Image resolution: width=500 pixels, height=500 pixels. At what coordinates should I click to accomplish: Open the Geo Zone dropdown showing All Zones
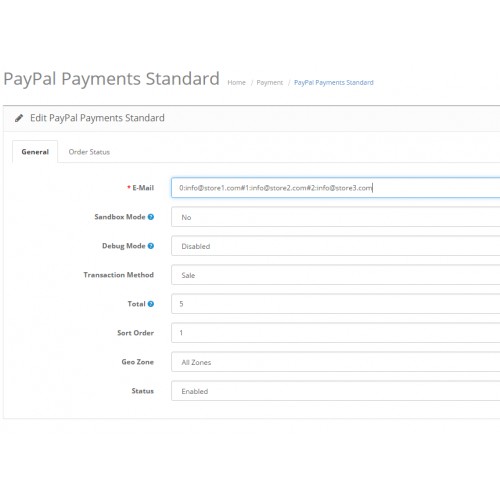point(335,362)
